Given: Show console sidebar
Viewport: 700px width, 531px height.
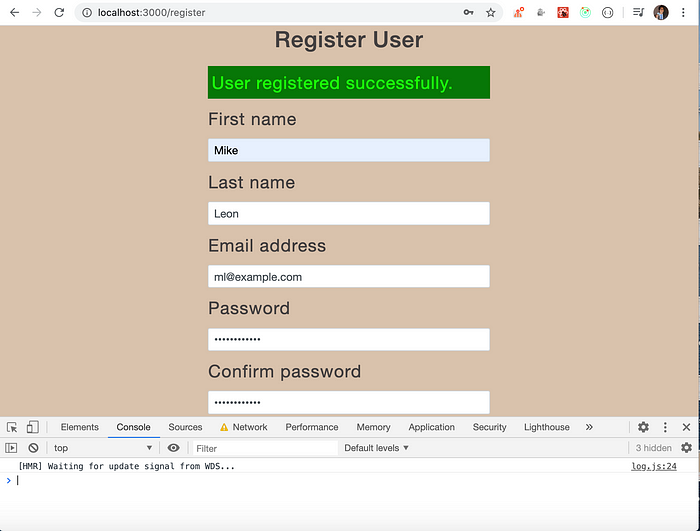Looking at the screenshot, I should click(x=11, y=447).
